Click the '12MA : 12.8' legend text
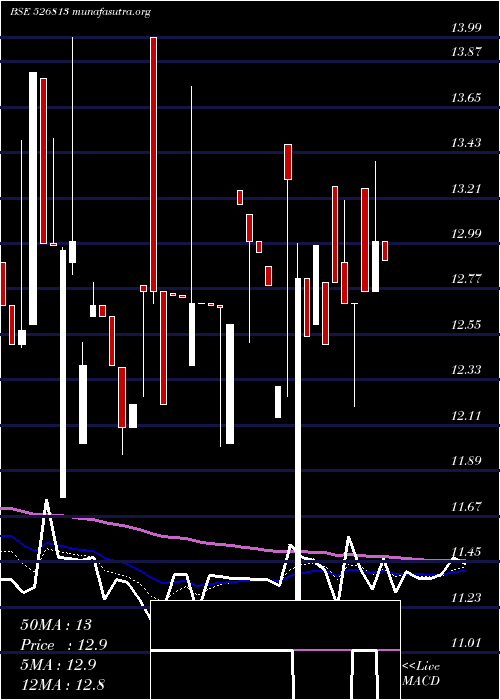This screenshot has width=500, height=700. [63, 684]
